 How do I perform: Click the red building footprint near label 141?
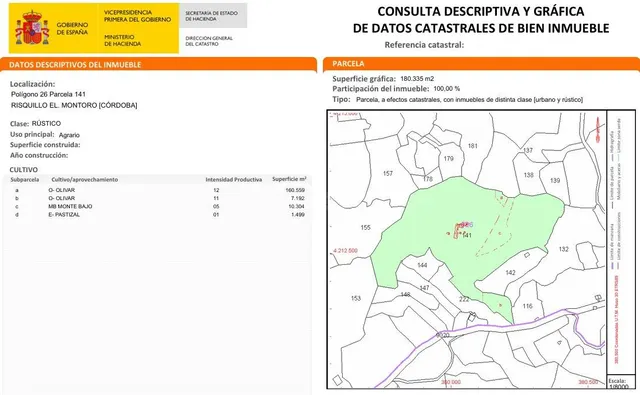pos(457,231)
